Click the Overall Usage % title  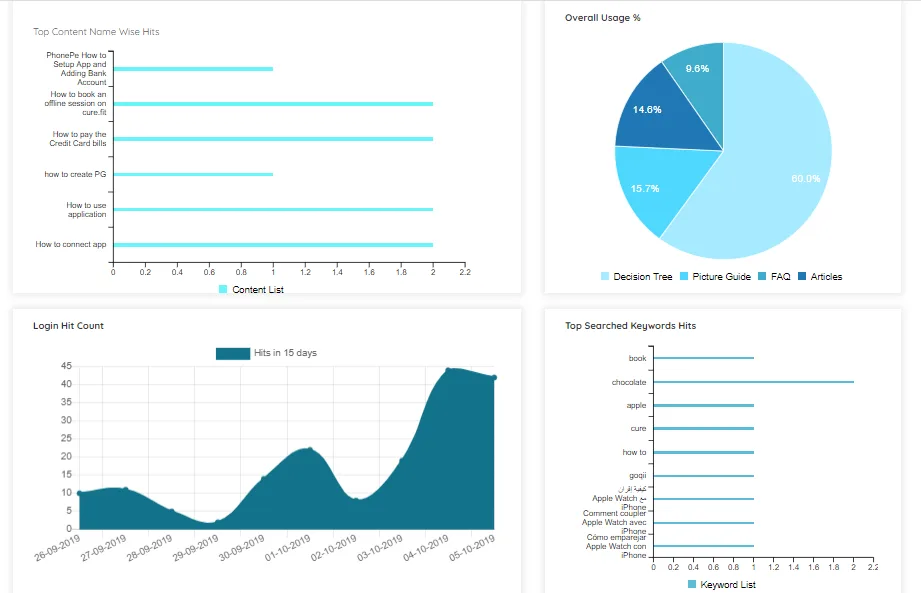coord(603,18)
